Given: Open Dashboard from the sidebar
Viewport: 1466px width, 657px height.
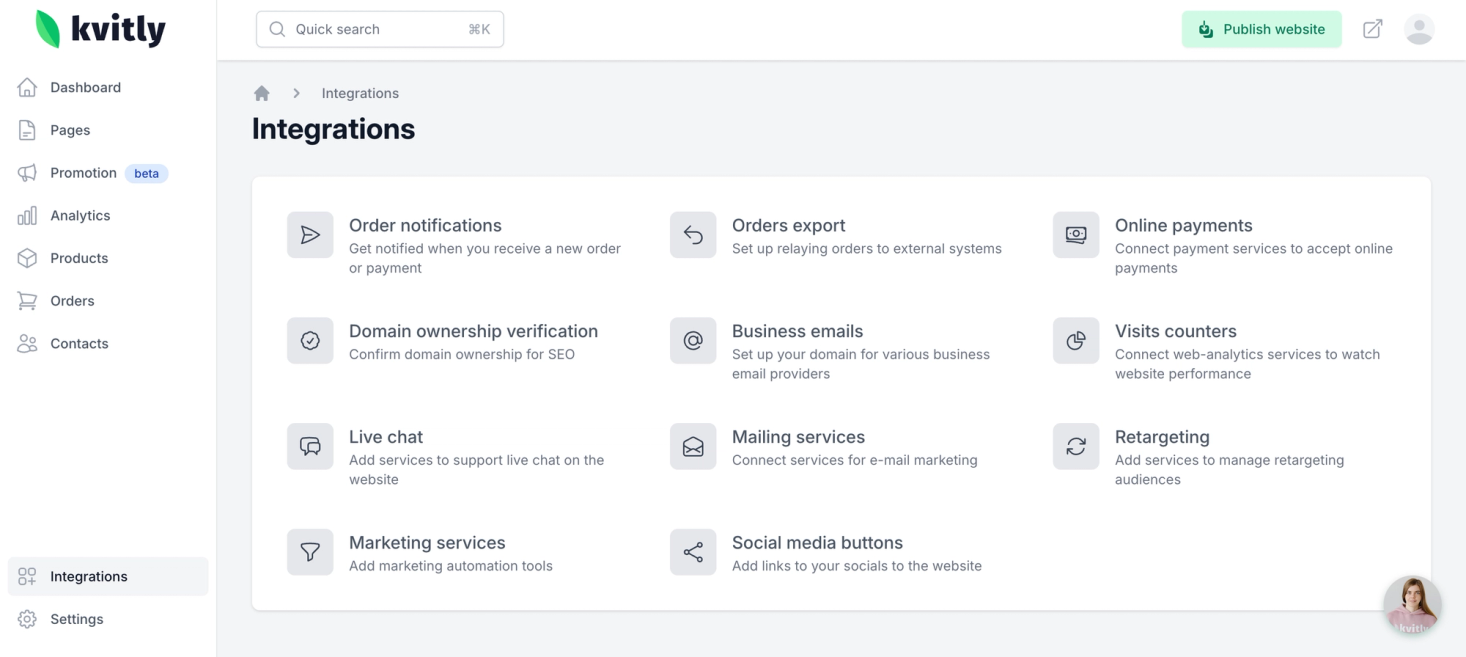Looking at the screenshot, I should click(85, 87).
